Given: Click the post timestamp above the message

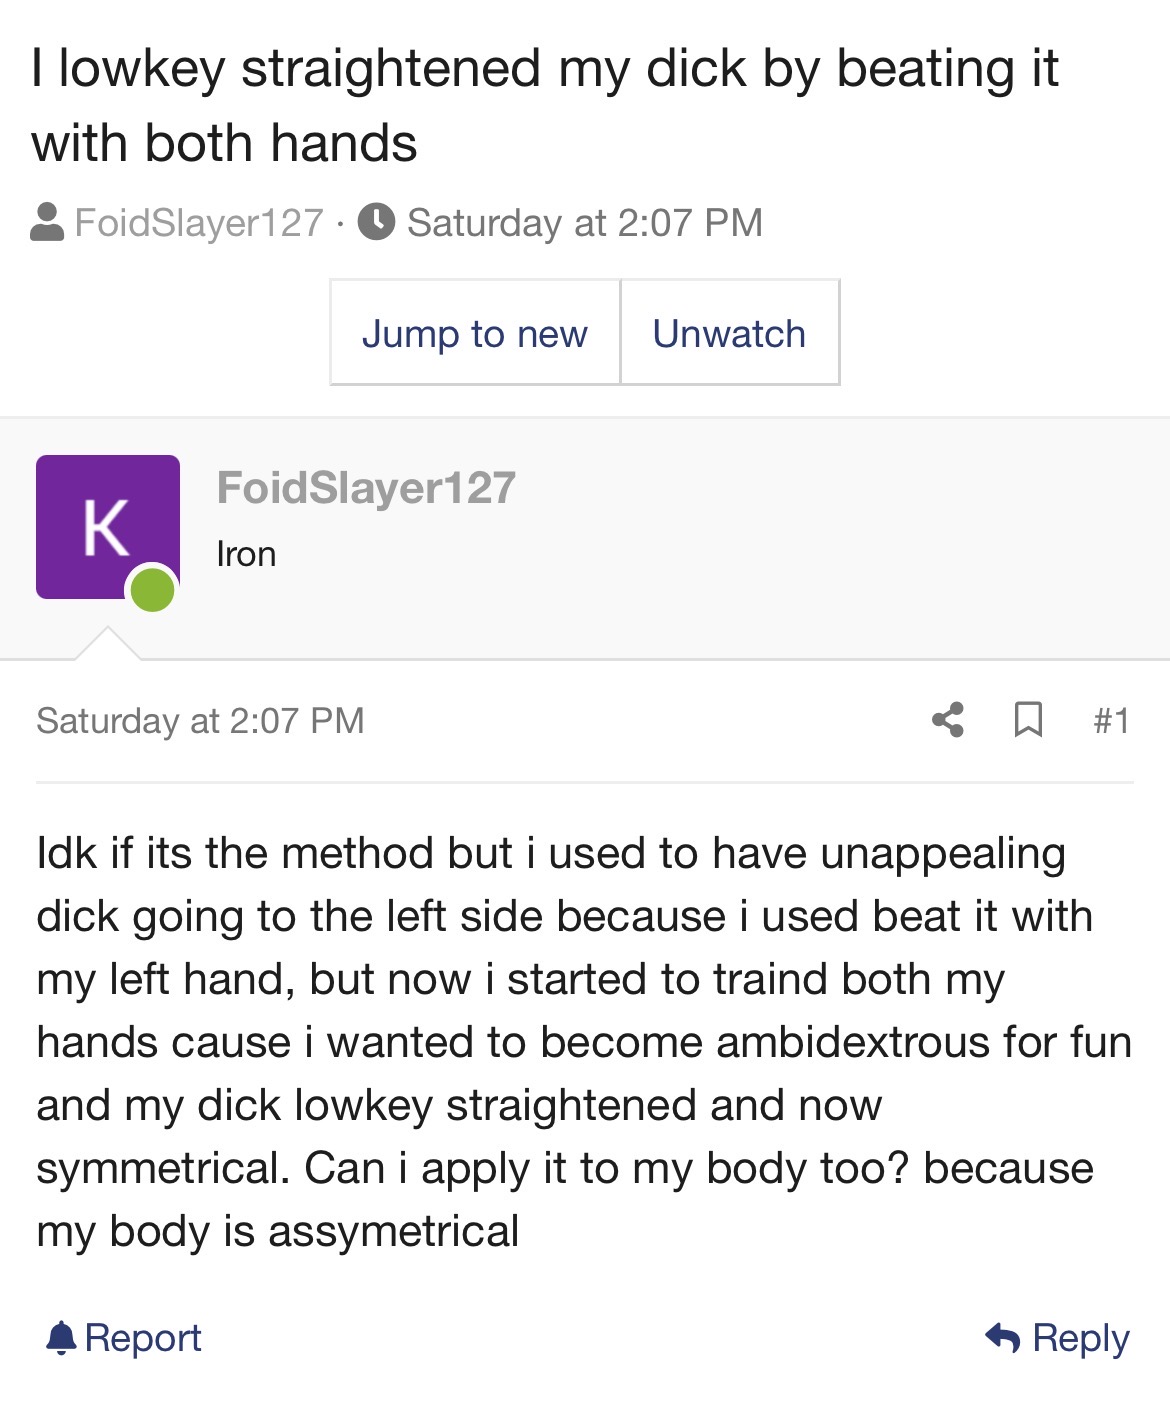Looking at the screenshot, I should [x=200, y=720].
